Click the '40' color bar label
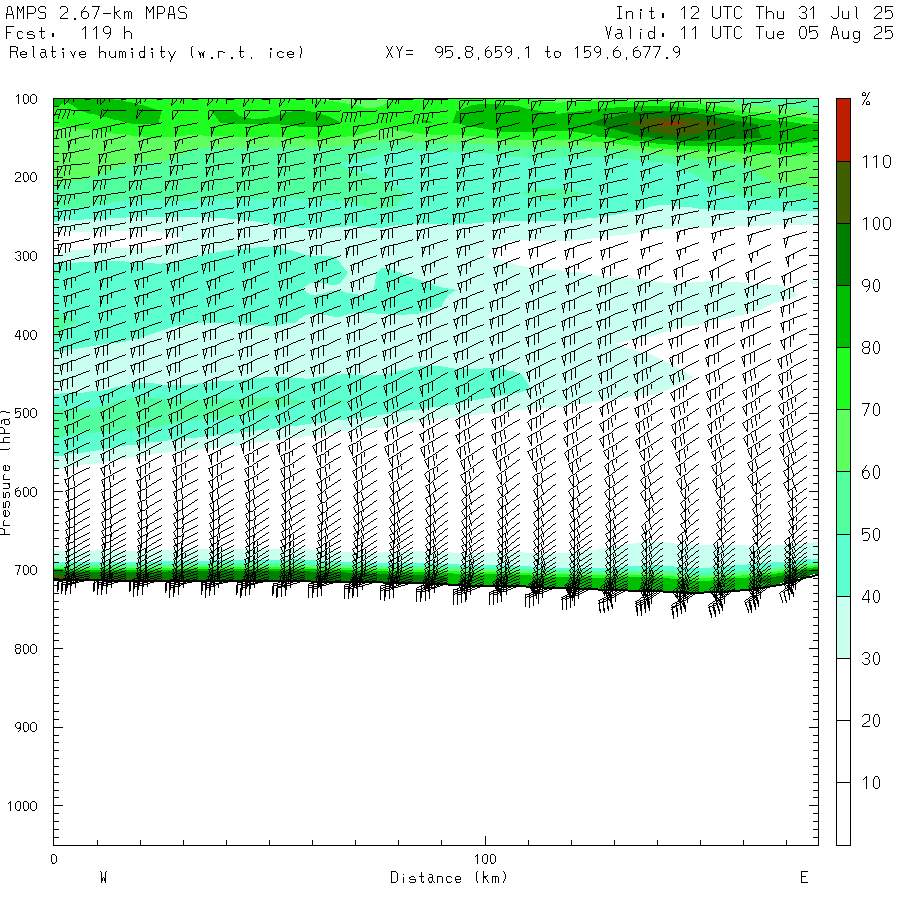900x900 pixels. click(871, 597)
